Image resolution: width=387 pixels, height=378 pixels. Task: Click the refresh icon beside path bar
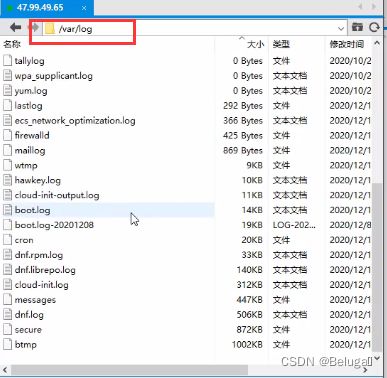[x=374, y=28]
